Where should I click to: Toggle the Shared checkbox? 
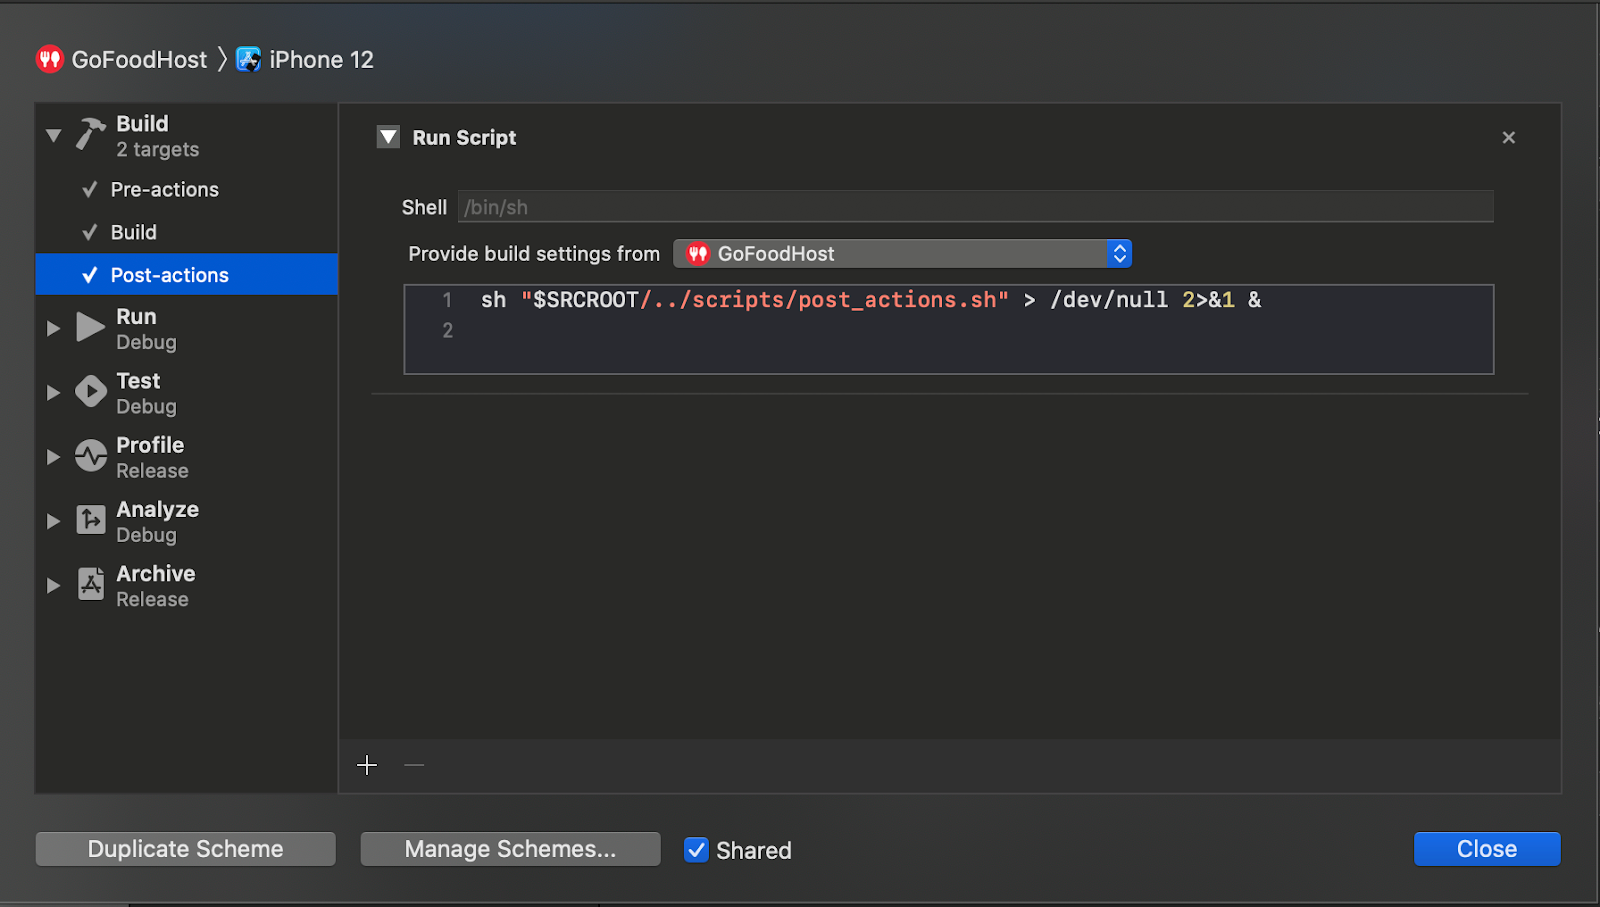pyautogui.click(x=696, y=850)
